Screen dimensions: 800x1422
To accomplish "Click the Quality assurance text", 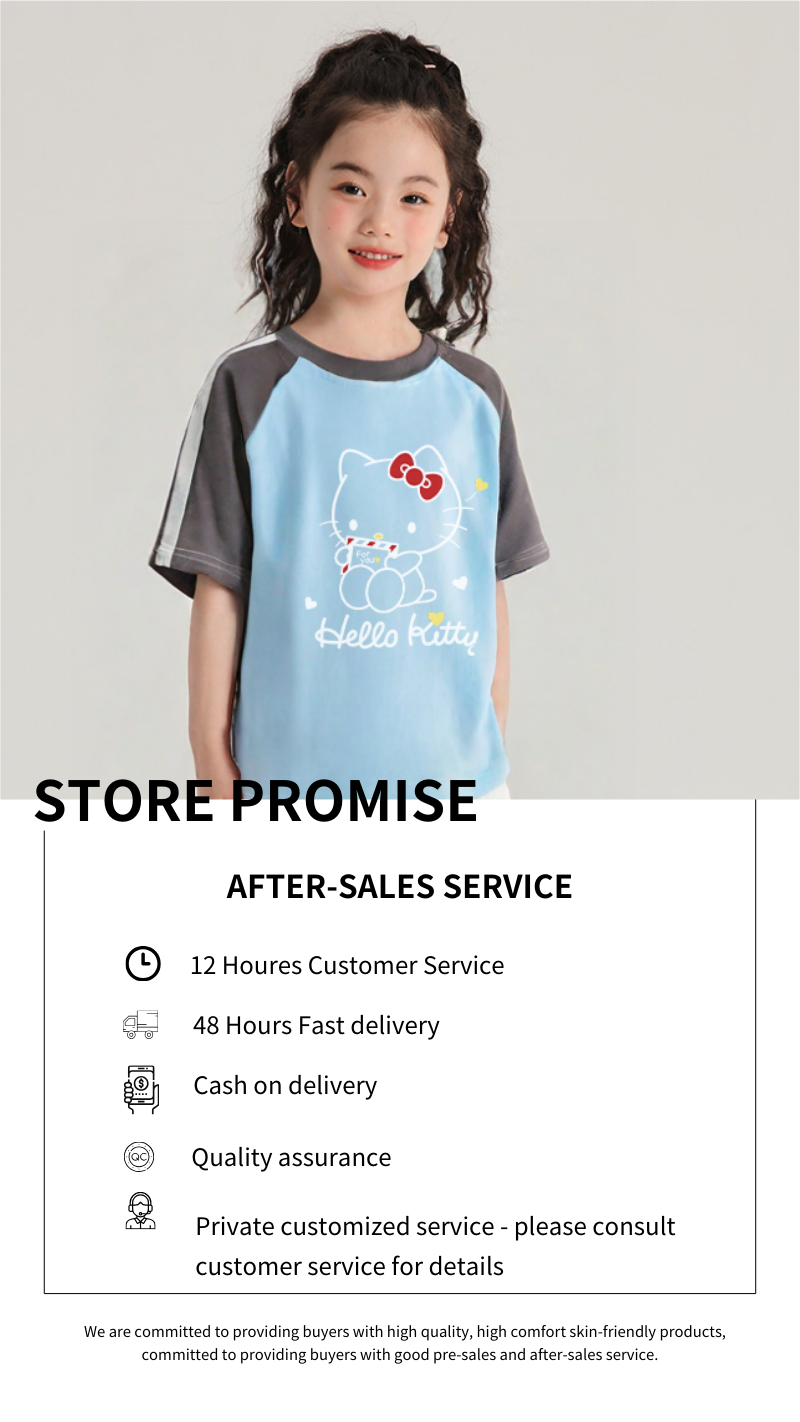I will pos(291,1157).
